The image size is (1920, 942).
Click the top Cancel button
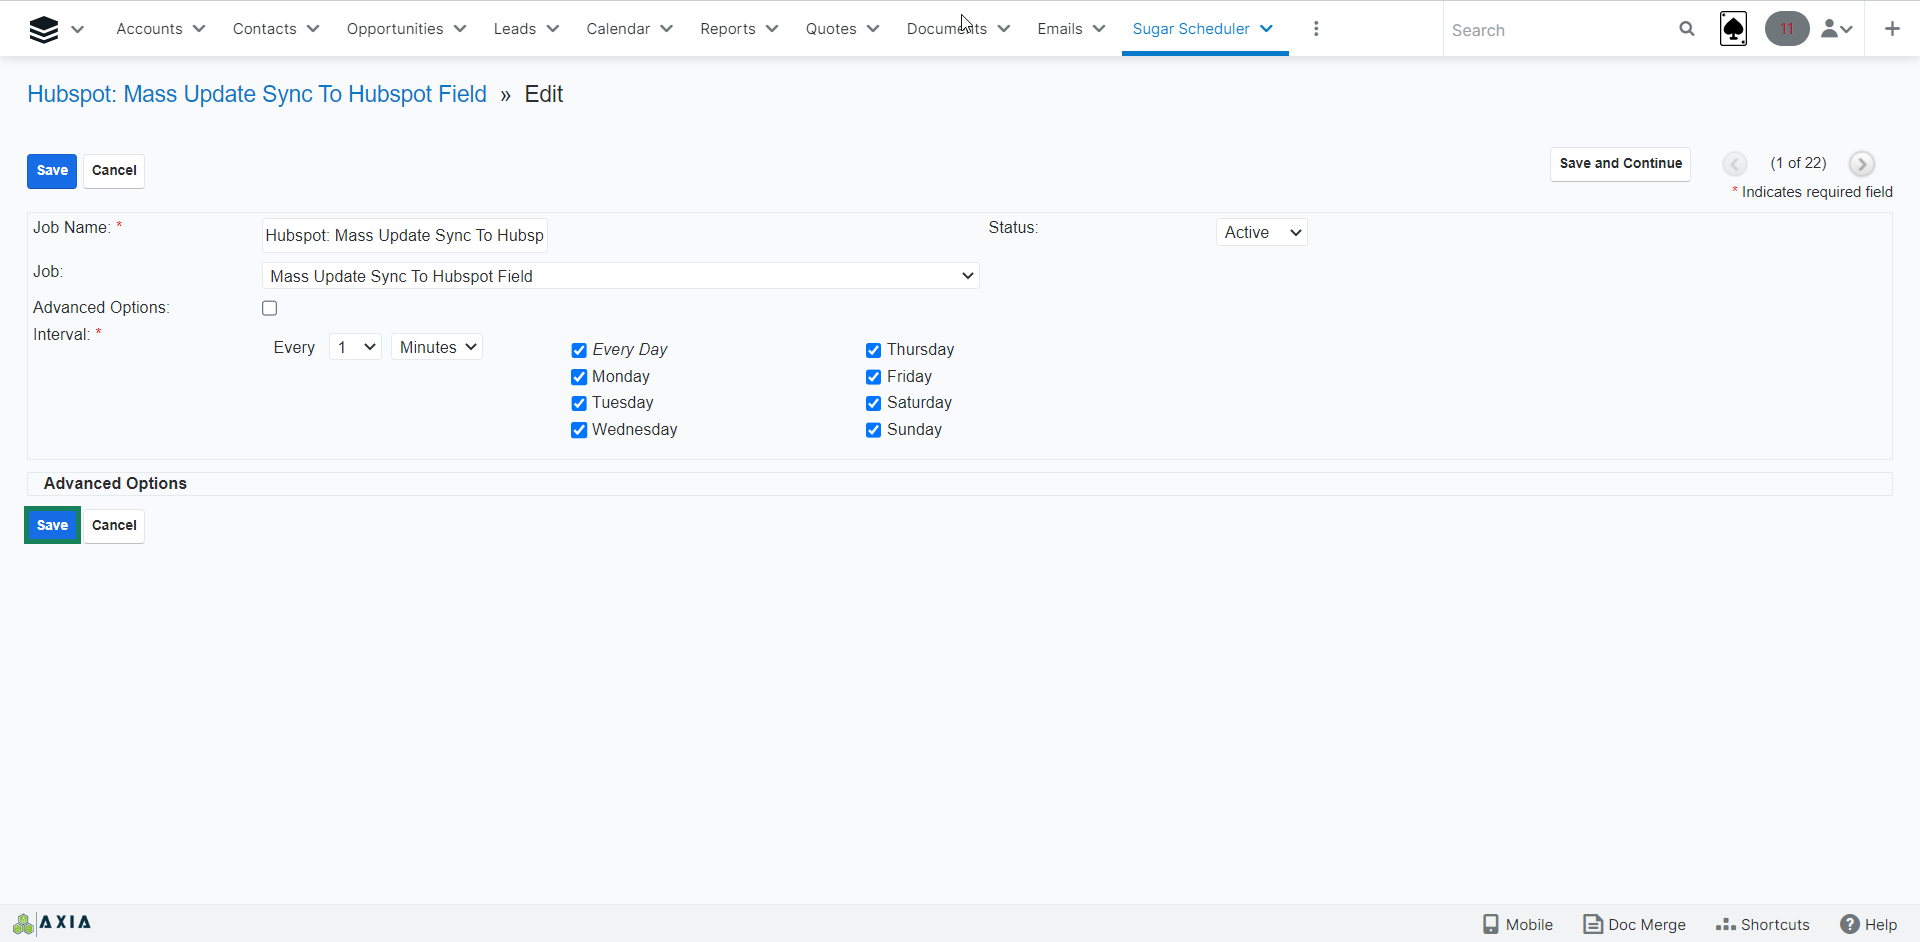114,171
